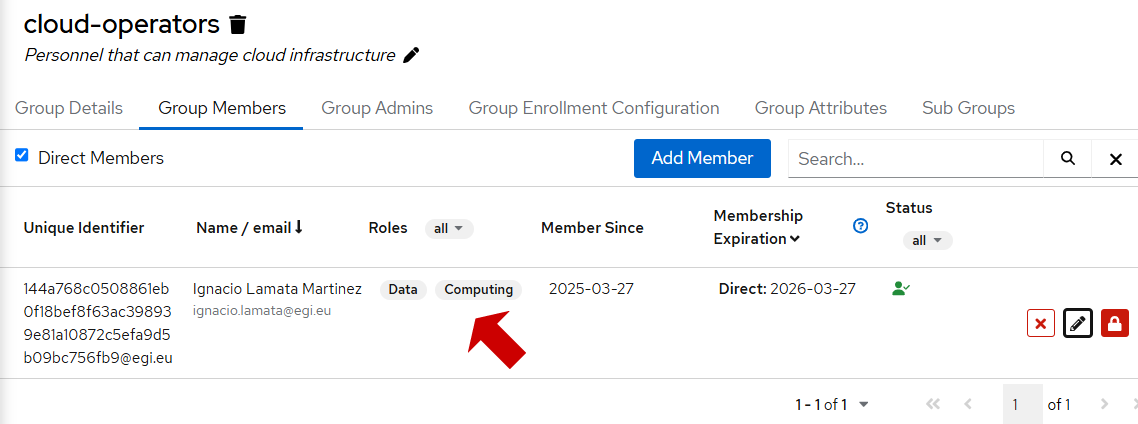The width and height of the screenshot is (1138, 424).
Task: Open the 1 - 1 of 1 per-page dropdown
Action: [832, 404]
